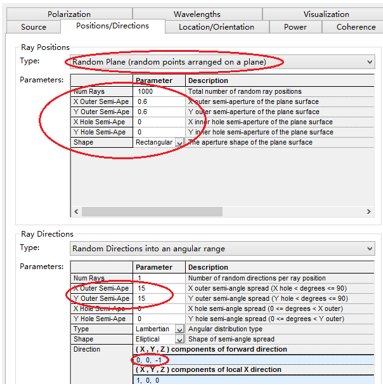Expand the Ray Positions Type dropdown
The image size is (383, 391).
(x=222, y=62)
